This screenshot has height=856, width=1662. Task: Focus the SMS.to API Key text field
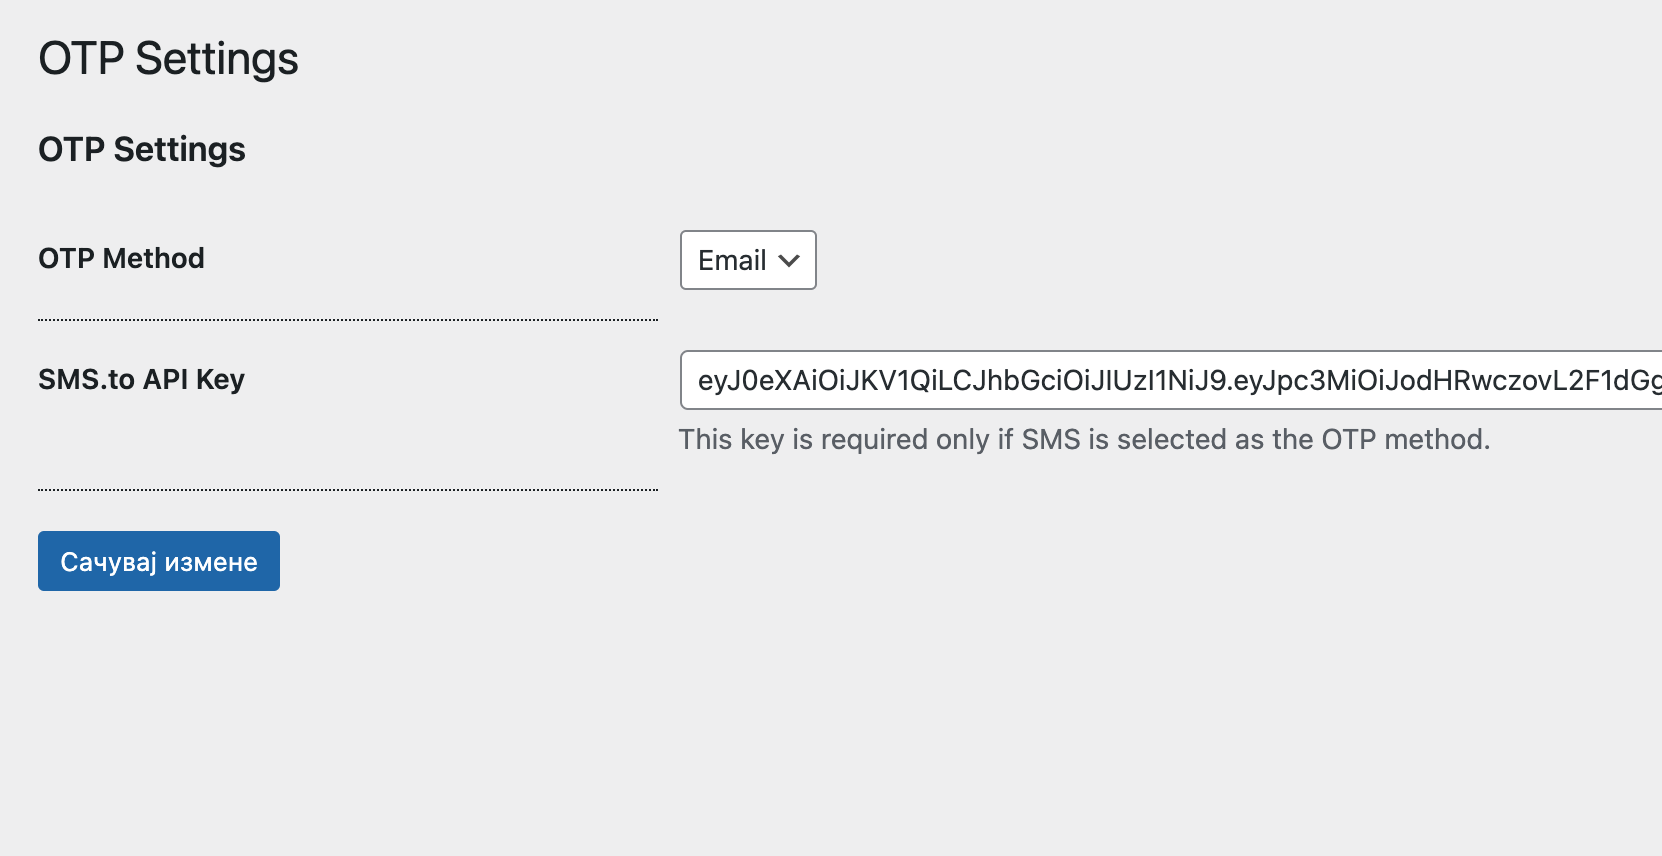1171,380
